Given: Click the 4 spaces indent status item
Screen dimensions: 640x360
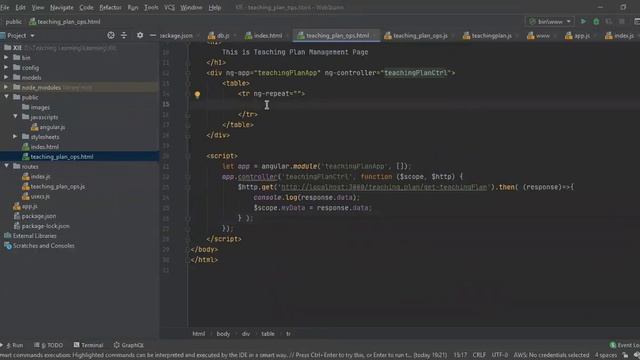Looking at the screenshot, I should [606, 355].
